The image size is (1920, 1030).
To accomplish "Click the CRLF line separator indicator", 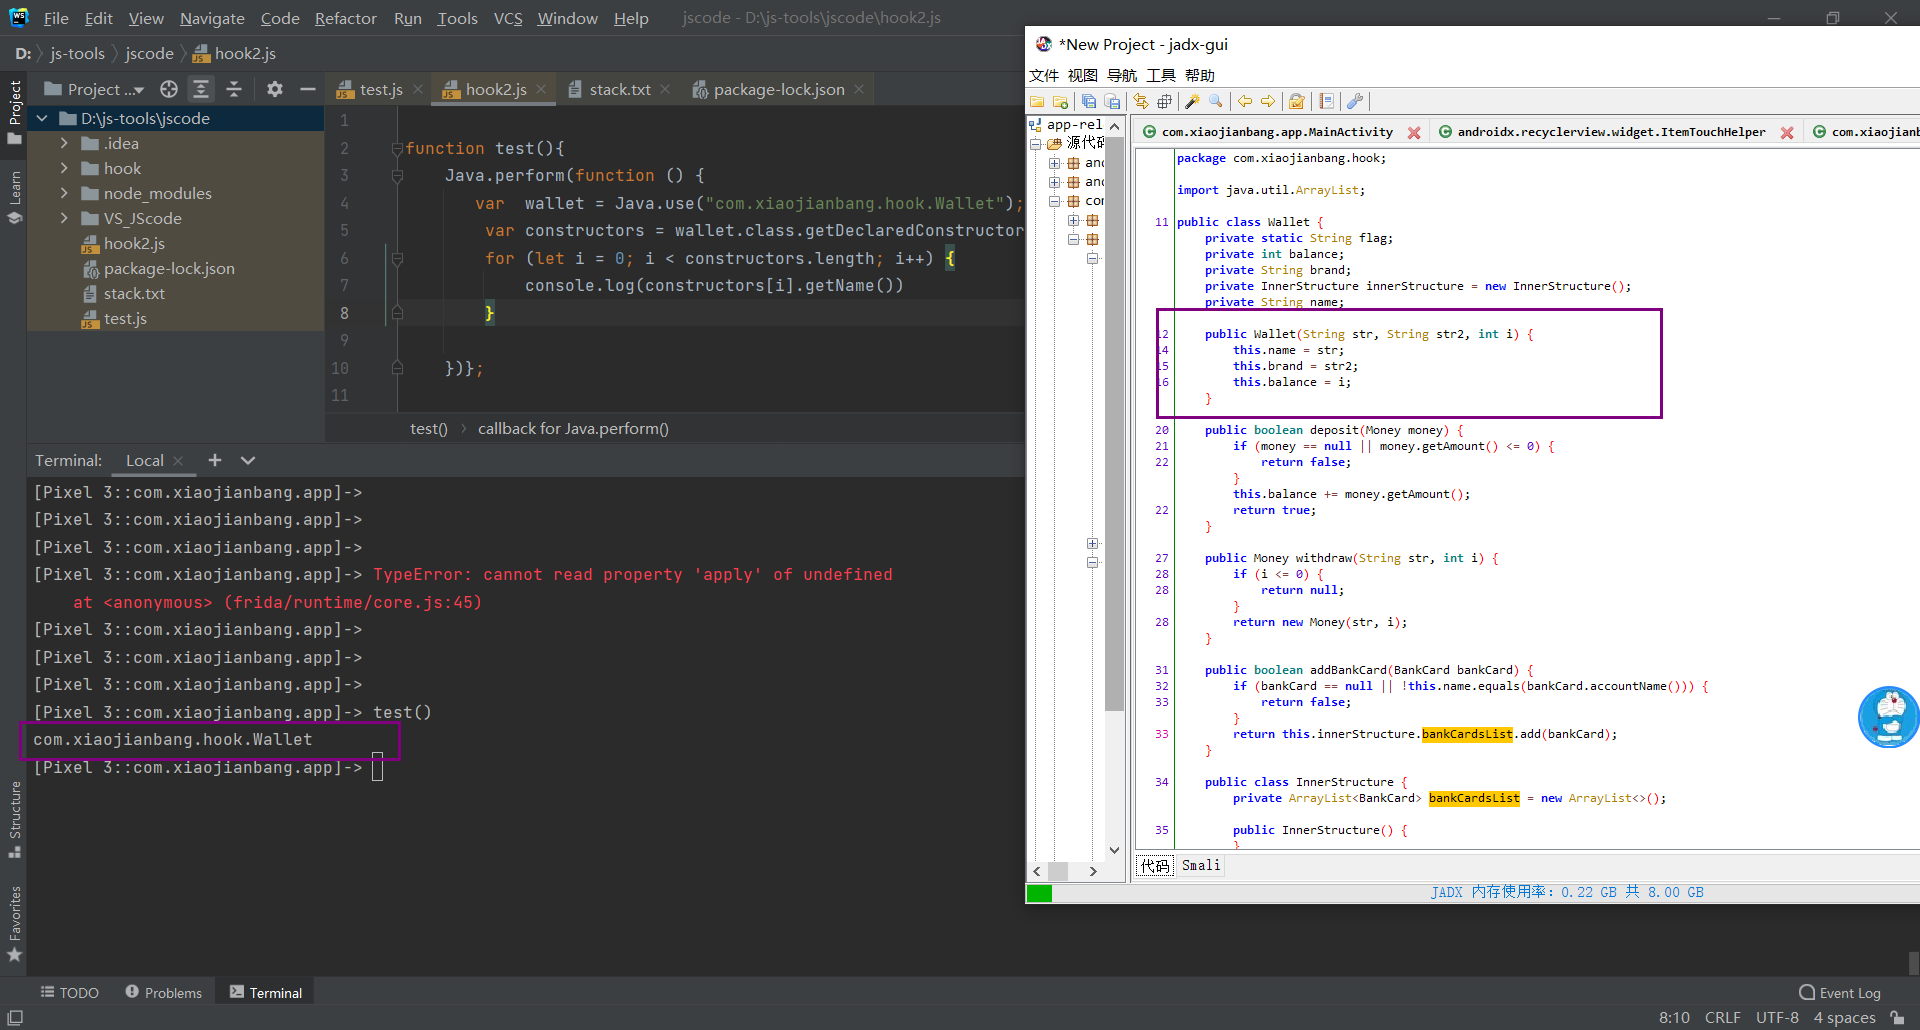I will click(1722, 1017).
